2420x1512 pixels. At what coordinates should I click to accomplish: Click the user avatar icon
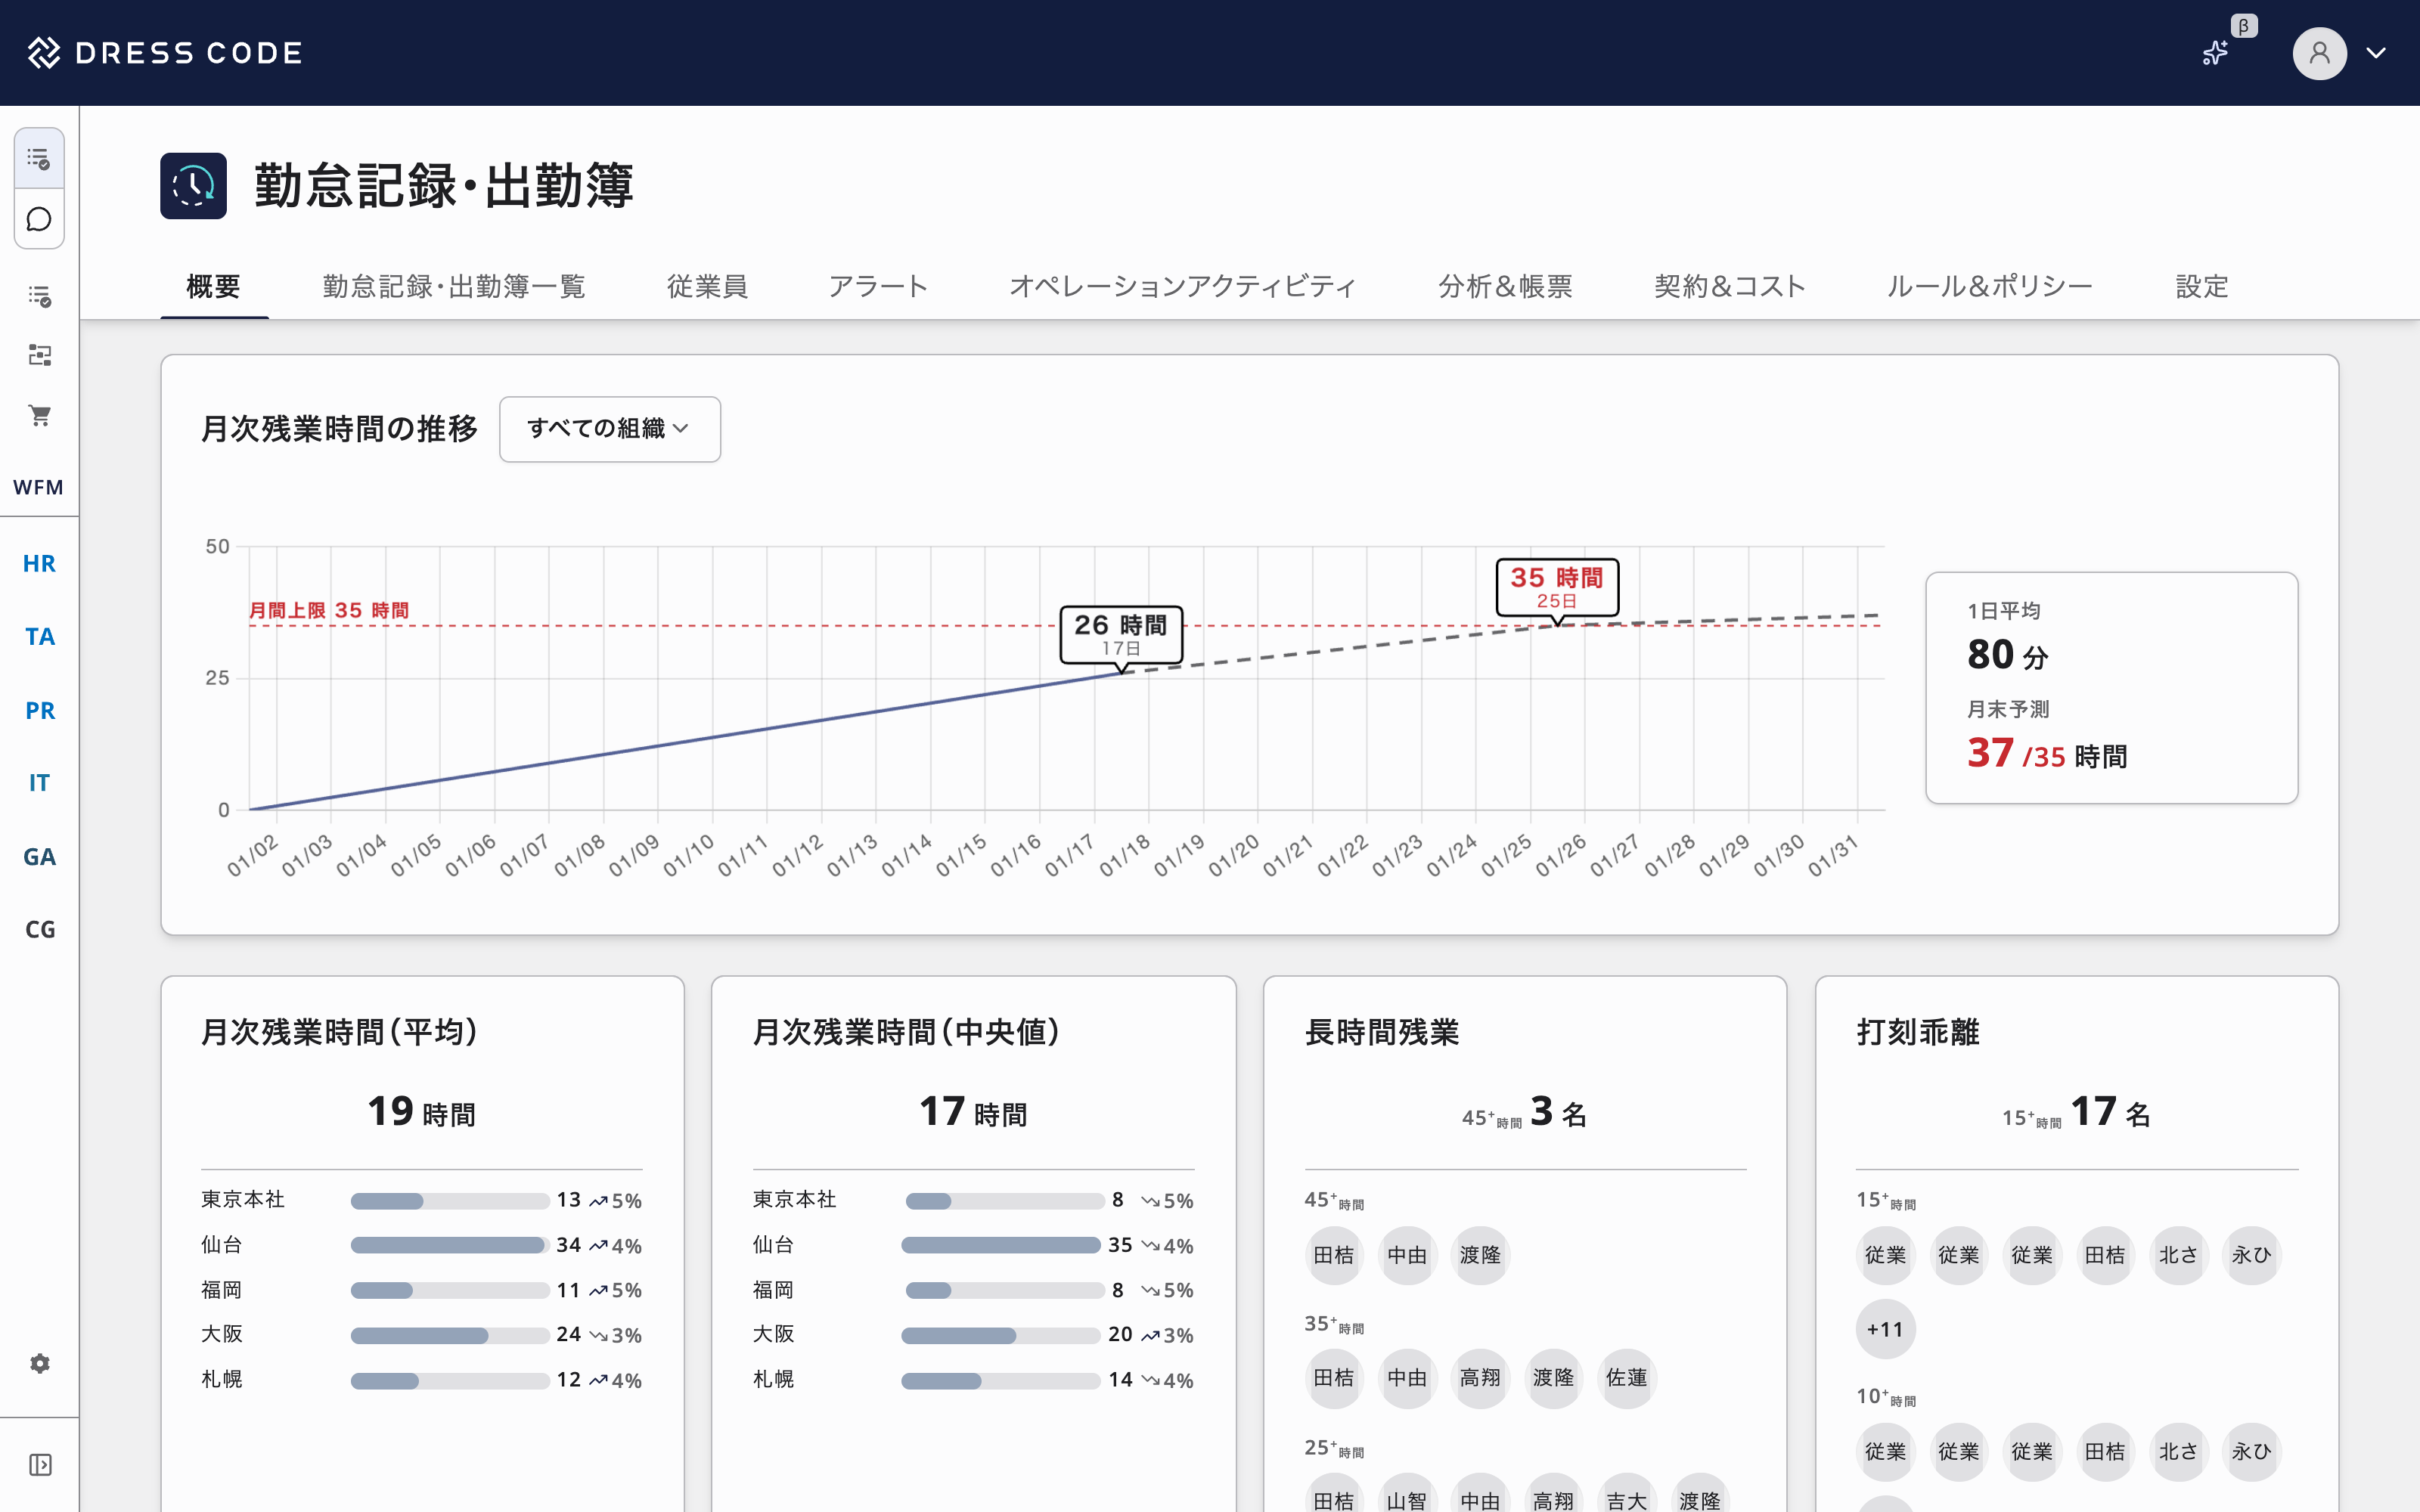pos(2320,53)
